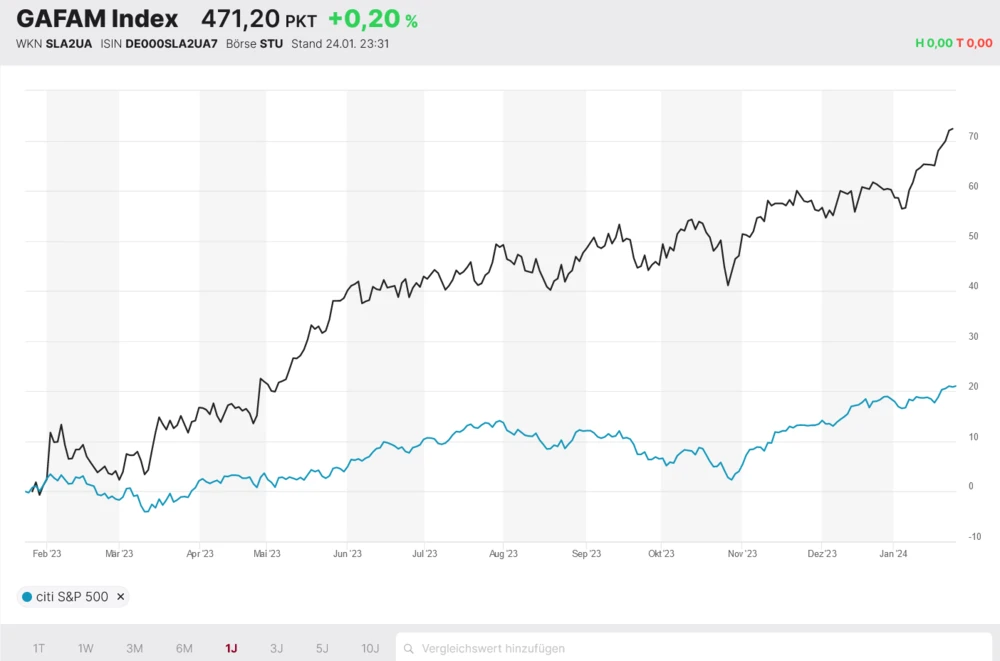Remove the citi S&P 500 comparison chip
Viewport: 1000px width, 661px height.
click(121, 597)
